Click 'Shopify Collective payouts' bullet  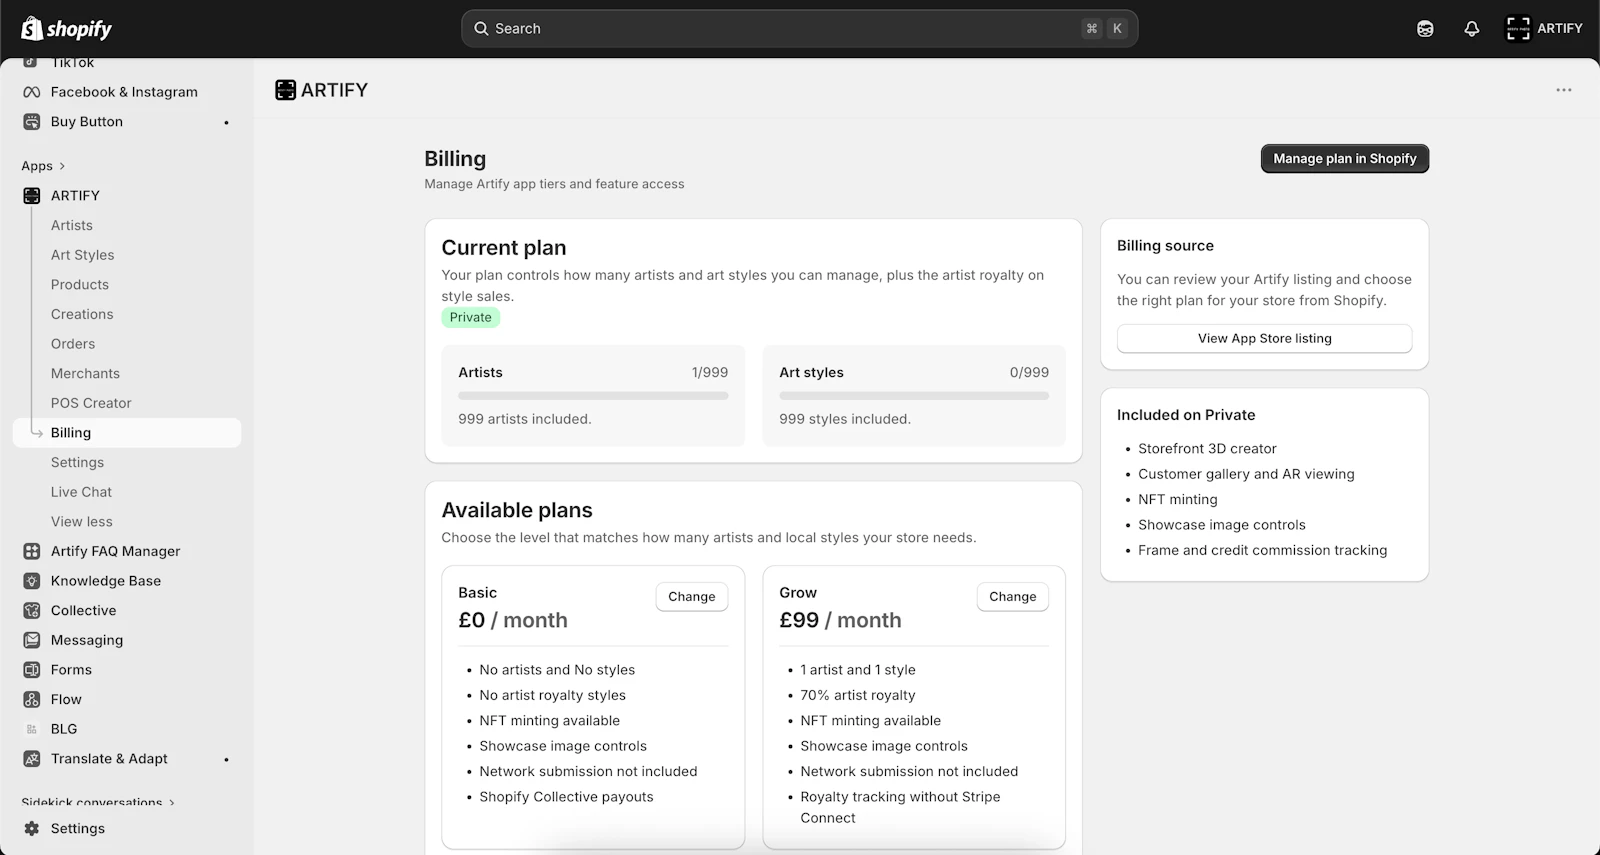click(x=566, y=797)
